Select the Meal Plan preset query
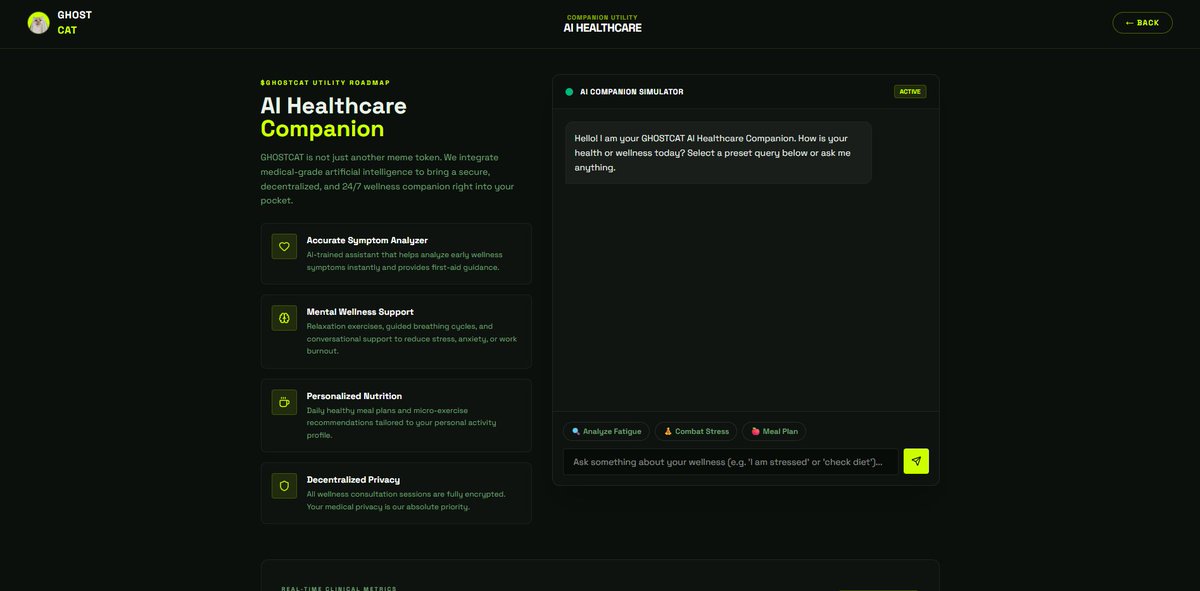1200x591 pixels. point(774,431)
